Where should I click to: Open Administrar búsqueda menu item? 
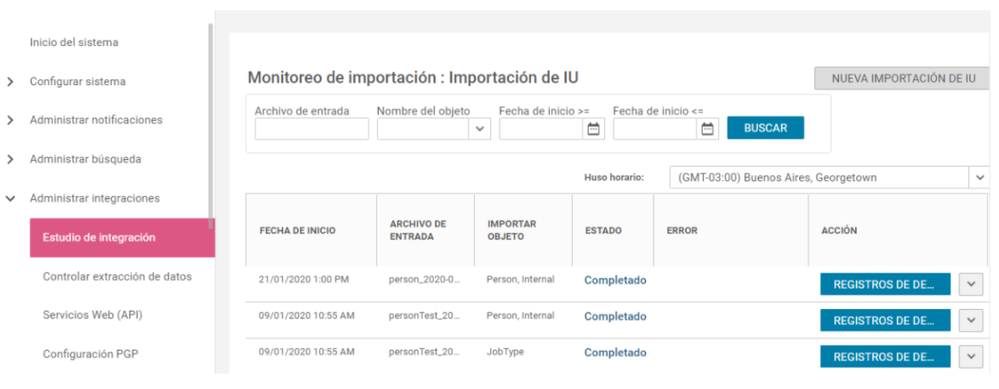click(85, 159)
